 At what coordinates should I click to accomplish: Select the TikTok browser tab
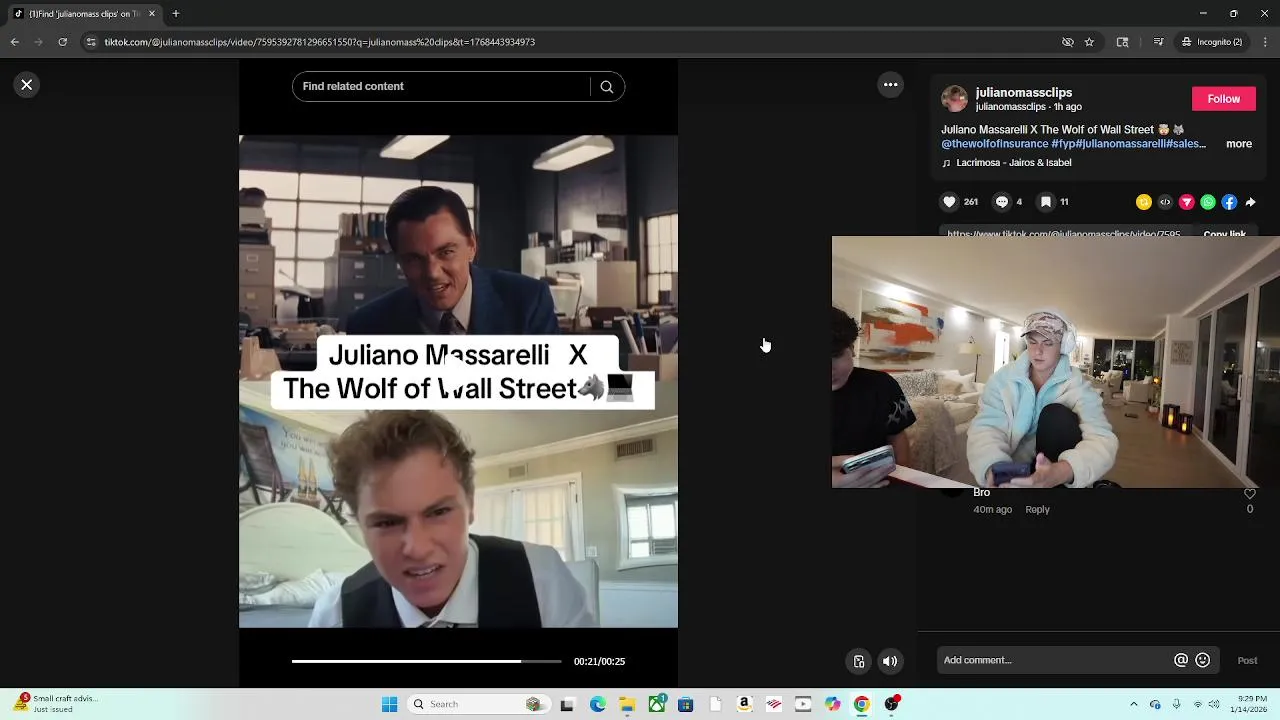click(x=84, y=14)
